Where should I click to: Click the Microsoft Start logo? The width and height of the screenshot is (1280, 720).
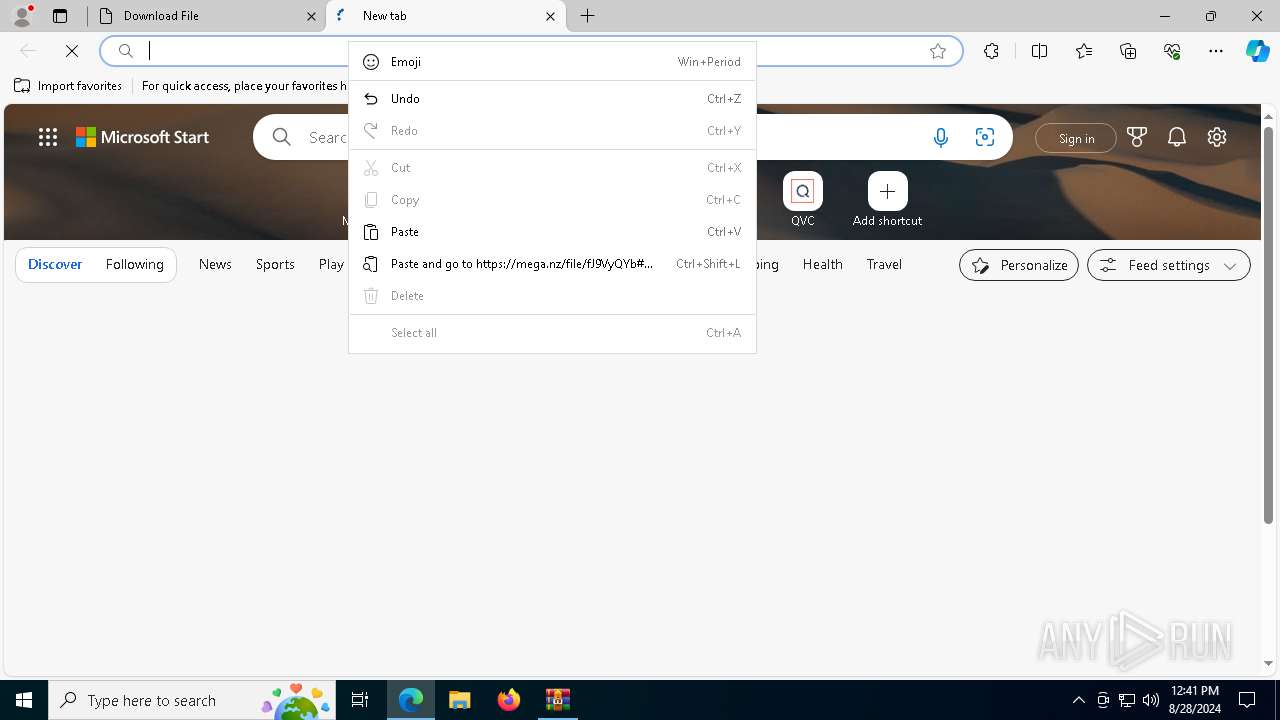143,137
